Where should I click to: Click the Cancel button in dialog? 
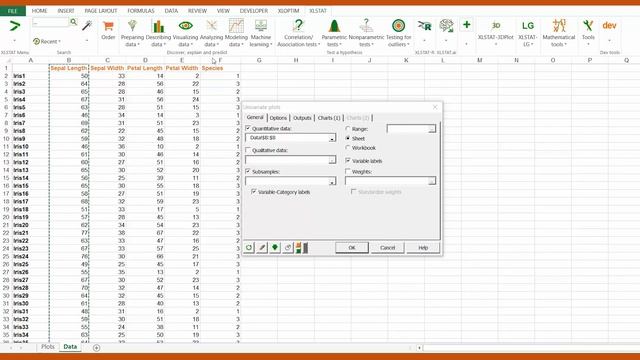pos(387,248)
